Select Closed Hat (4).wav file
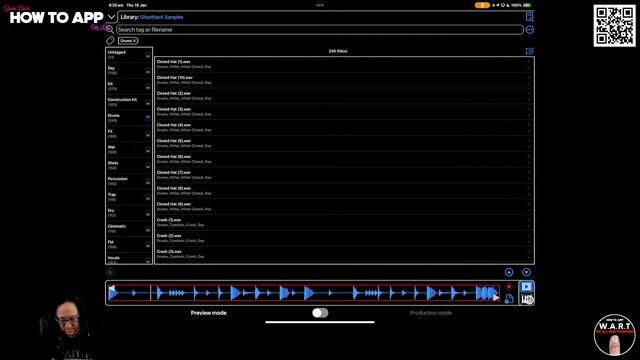This screenshot has height=360, width=640. [344, 127]
